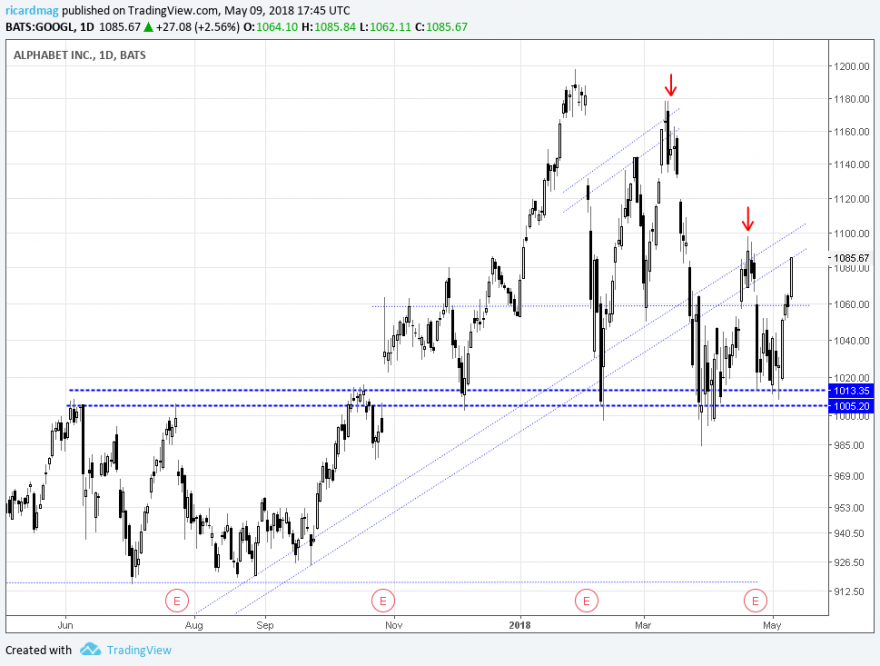880x666 pixels.
Task: Click the blue 1005.20 price line label
Action: click(851, 406)
